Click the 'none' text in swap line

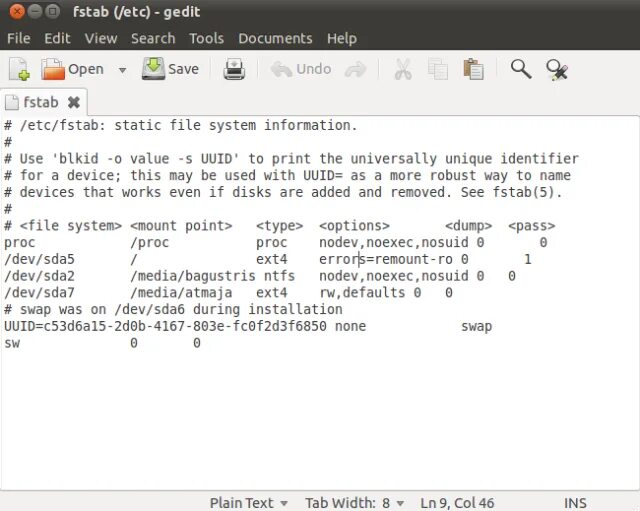[x=351, y=327]
